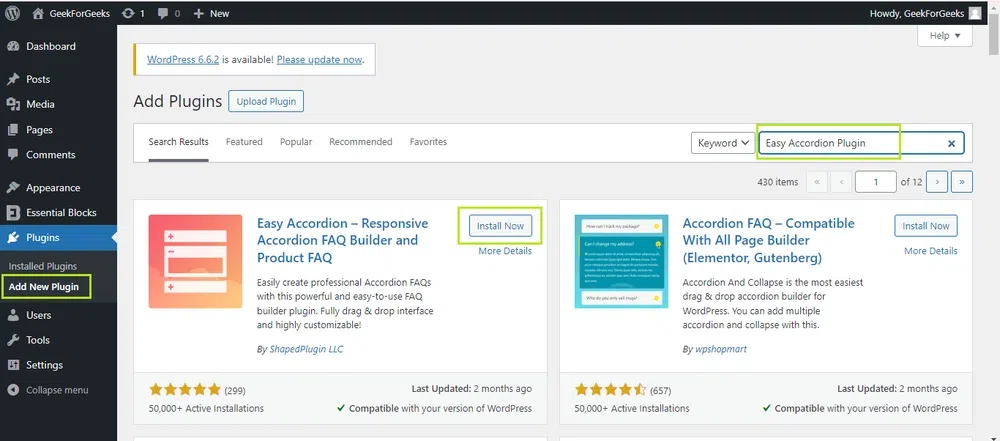The width and height of the screenshot is (1000, 441).
Task: Click the 'Add Plugins' page heading
Action: [x=177, y=101]
